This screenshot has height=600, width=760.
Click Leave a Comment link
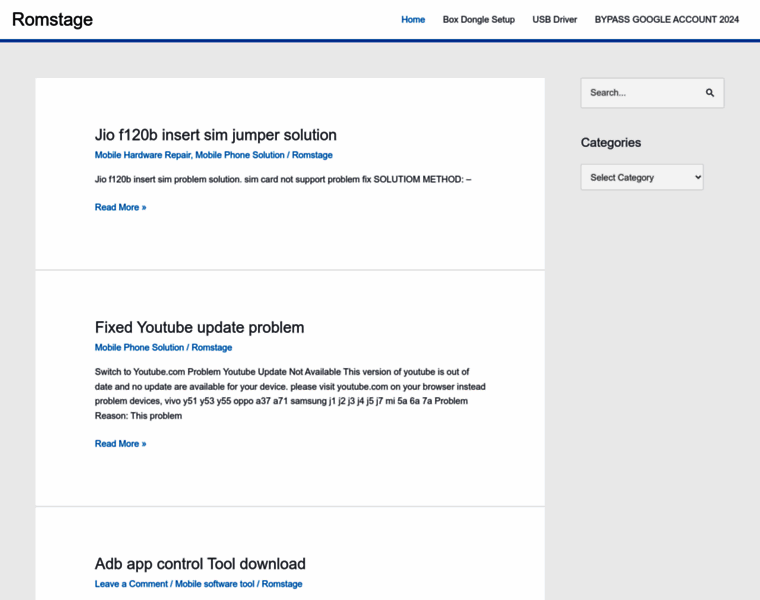(131, 584)
